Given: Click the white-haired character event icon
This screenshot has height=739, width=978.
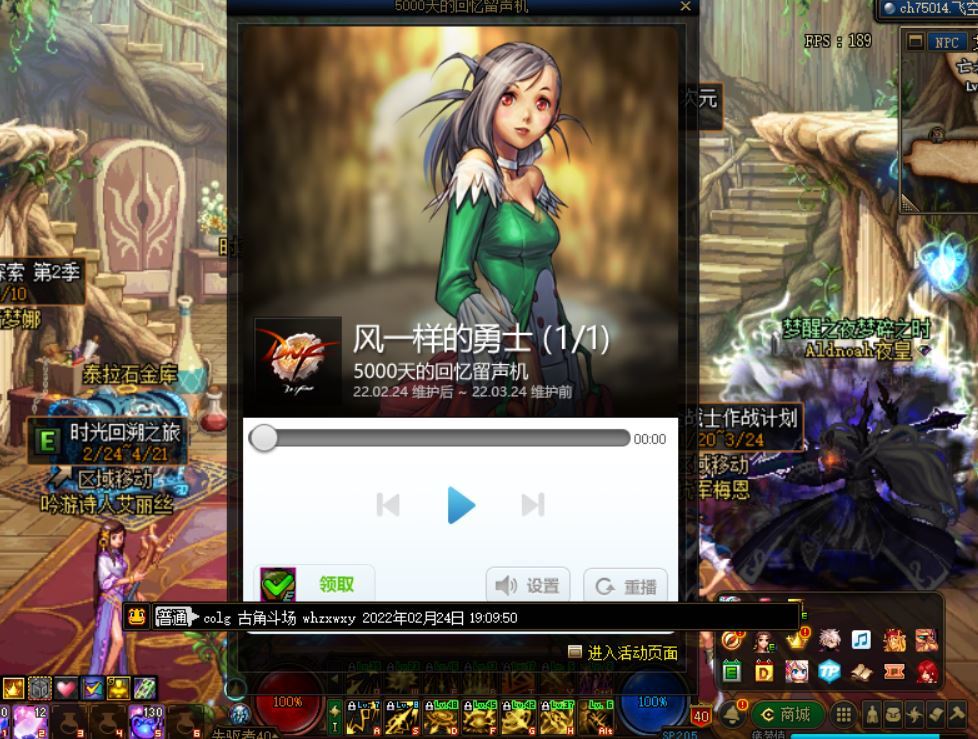Looking at the screenshot, I should [829, 640].
